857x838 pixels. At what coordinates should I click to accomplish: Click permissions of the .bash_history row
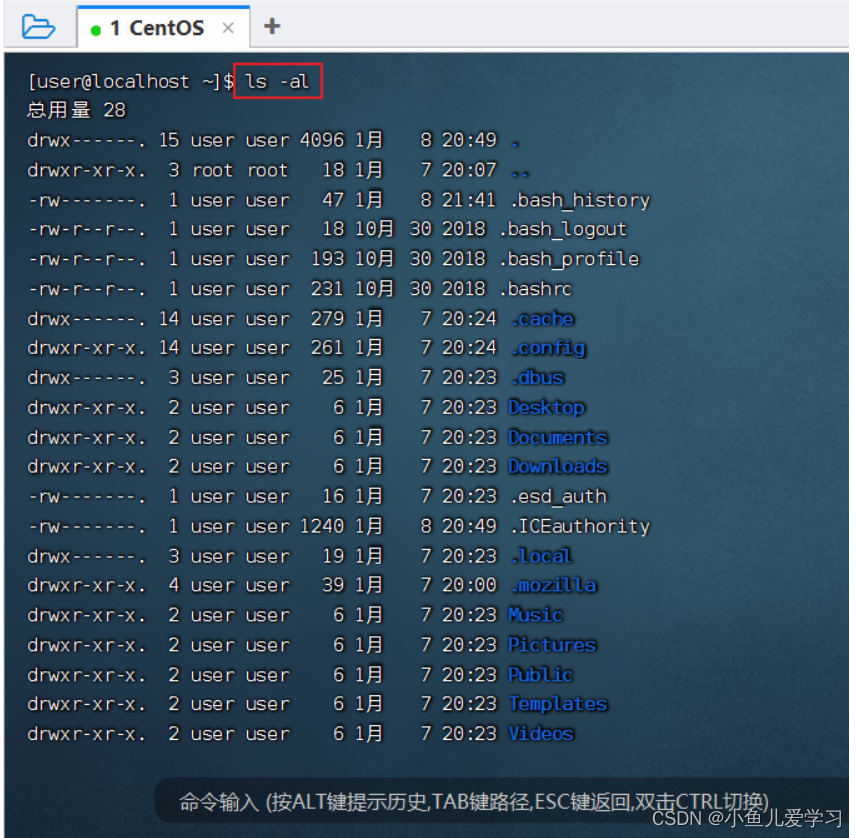(x=87, y=201)
